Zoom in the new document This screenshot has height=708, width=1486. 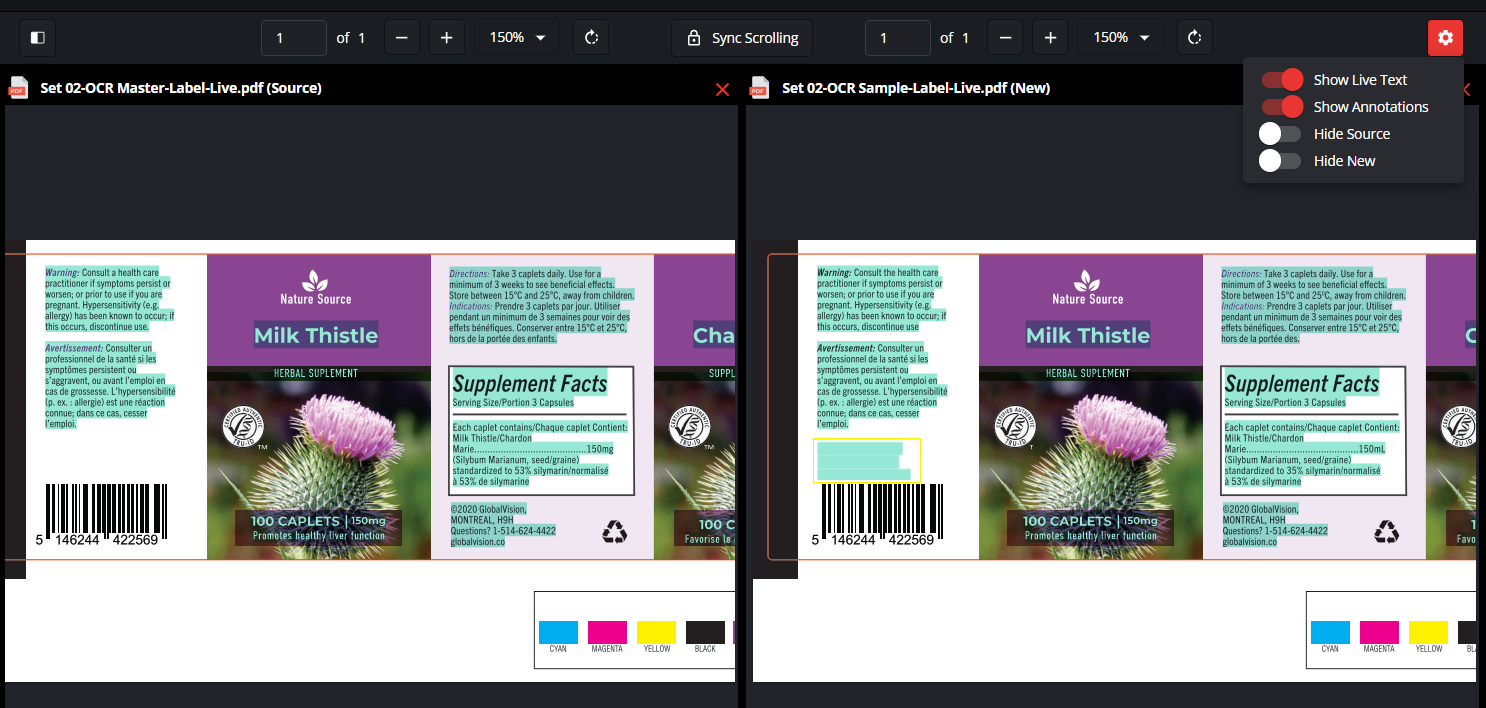(1050, 38)
